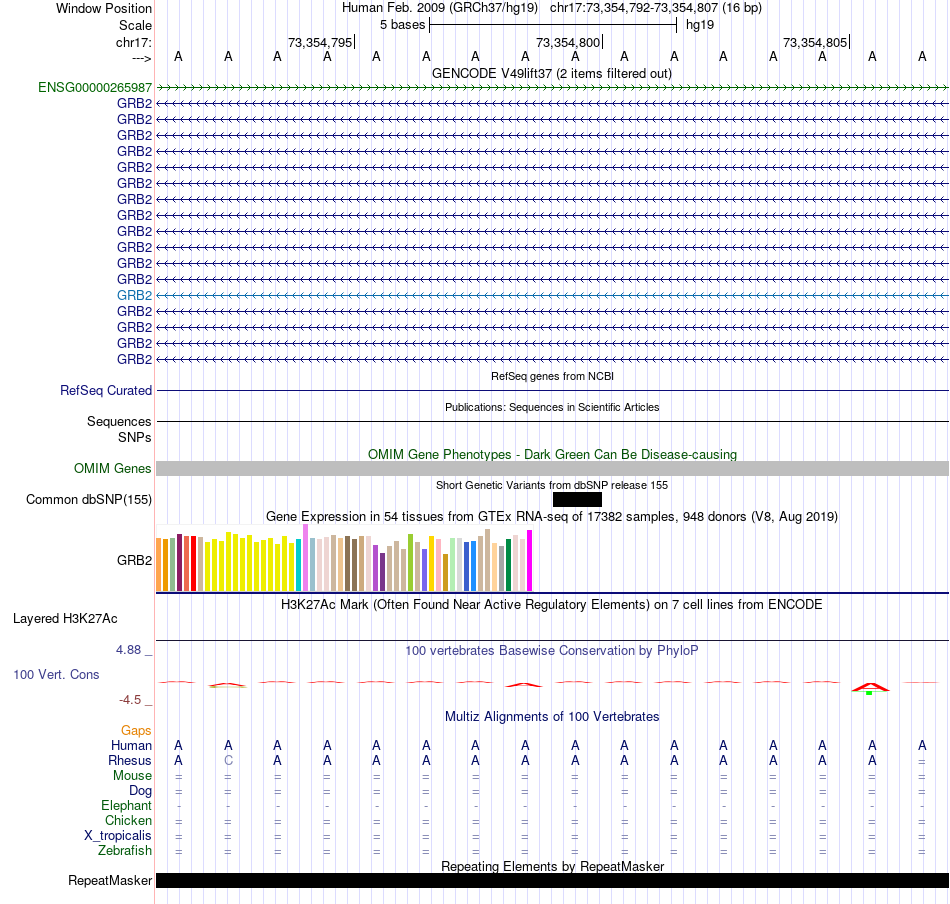The image size is (950, 904).
Task: Open the Common dbSNP(155) track label
Action: (x=89, y=499)
